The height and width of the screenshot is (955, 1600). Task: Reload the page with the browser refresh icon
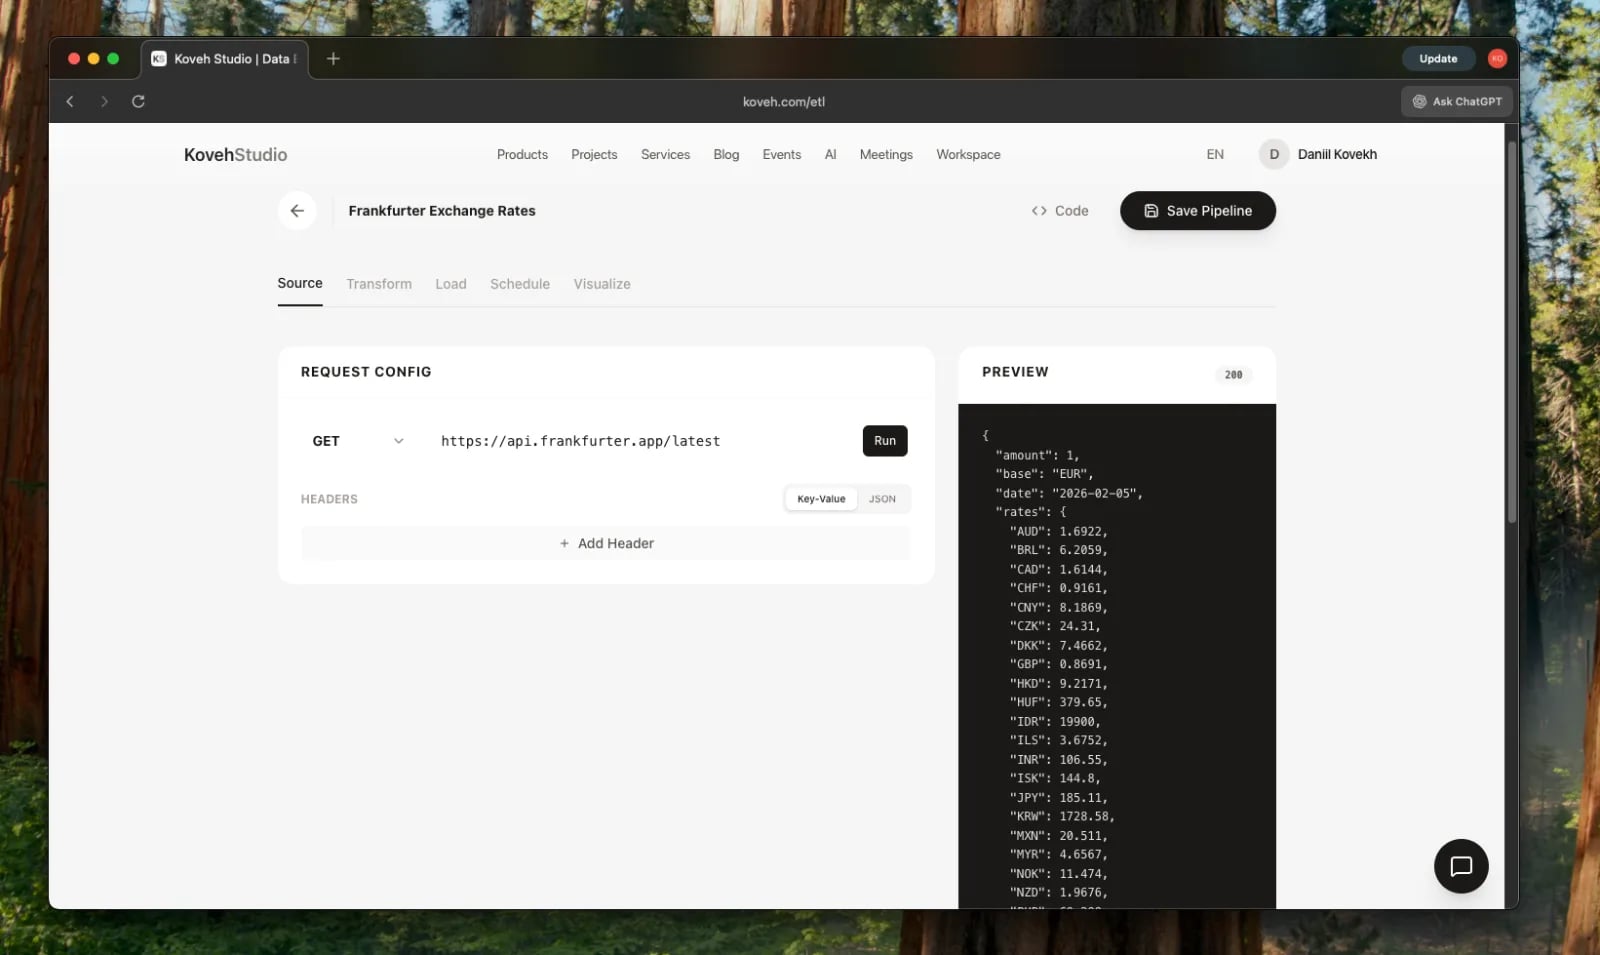click(138, 101)
